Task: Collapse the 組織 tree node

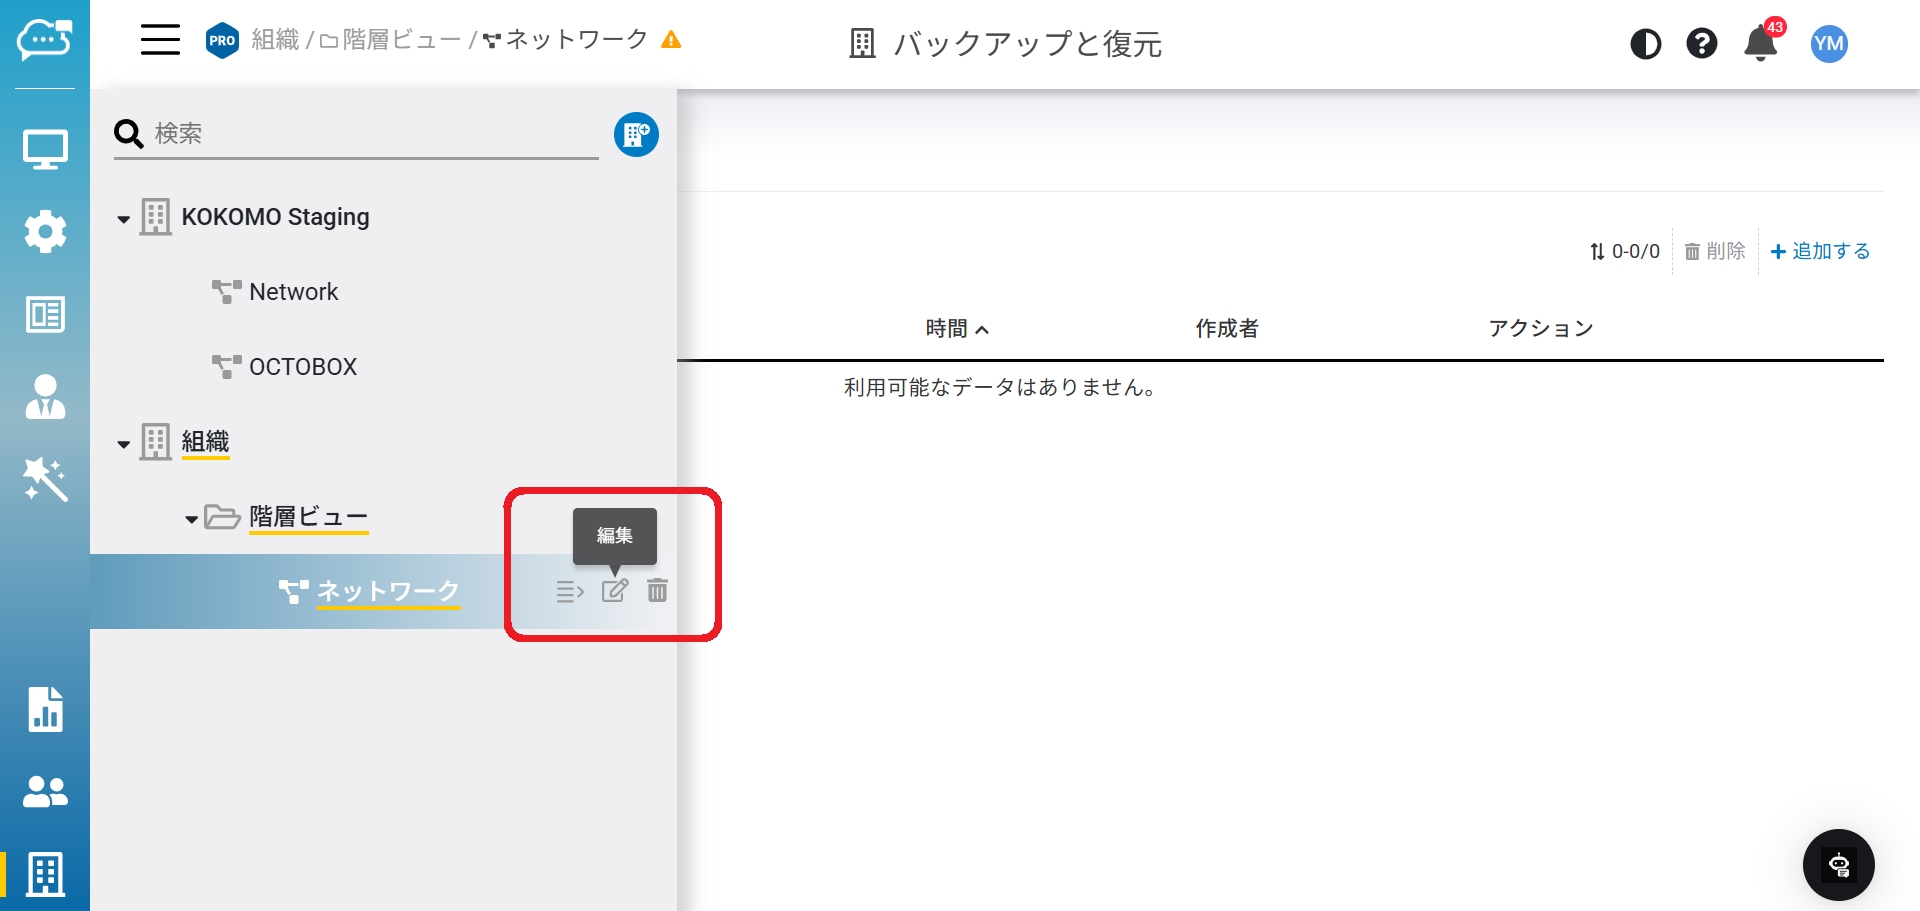Action: [124, 444]
